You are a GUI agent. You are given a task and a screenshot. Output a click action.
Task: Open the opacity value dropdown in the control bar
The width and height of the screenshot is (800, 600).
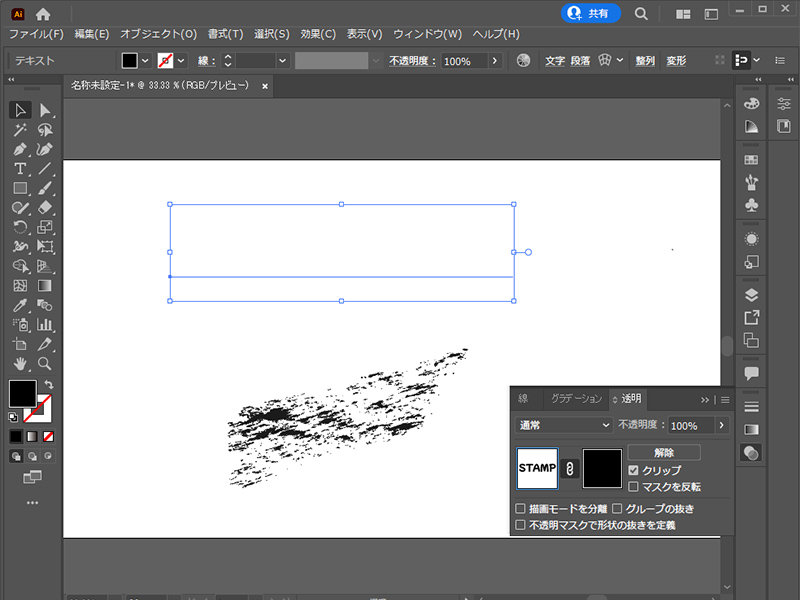coord(497,59)
